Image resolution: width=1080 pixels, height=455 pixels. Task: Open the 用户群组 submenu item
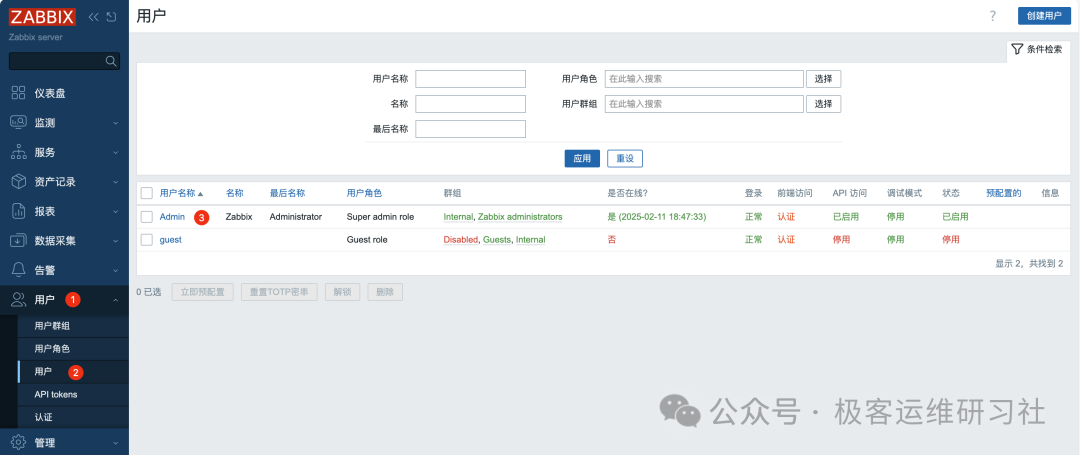52,326
